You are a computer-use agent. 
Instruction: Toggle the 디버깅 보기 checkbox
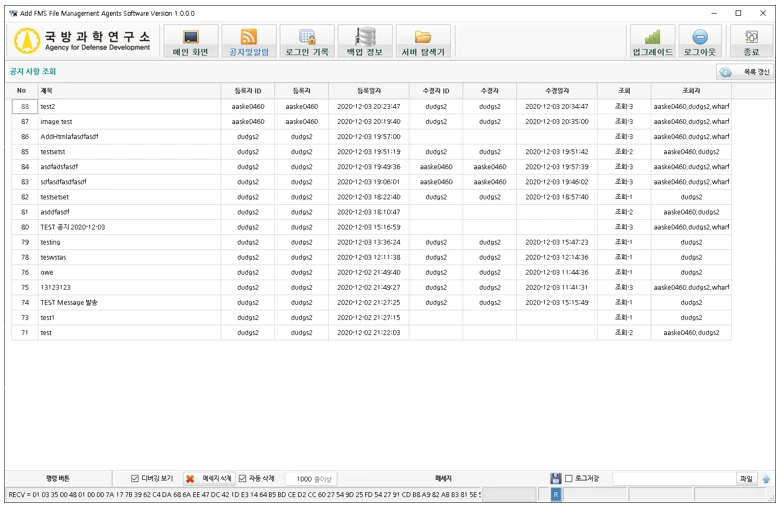[x=134, y=479]
